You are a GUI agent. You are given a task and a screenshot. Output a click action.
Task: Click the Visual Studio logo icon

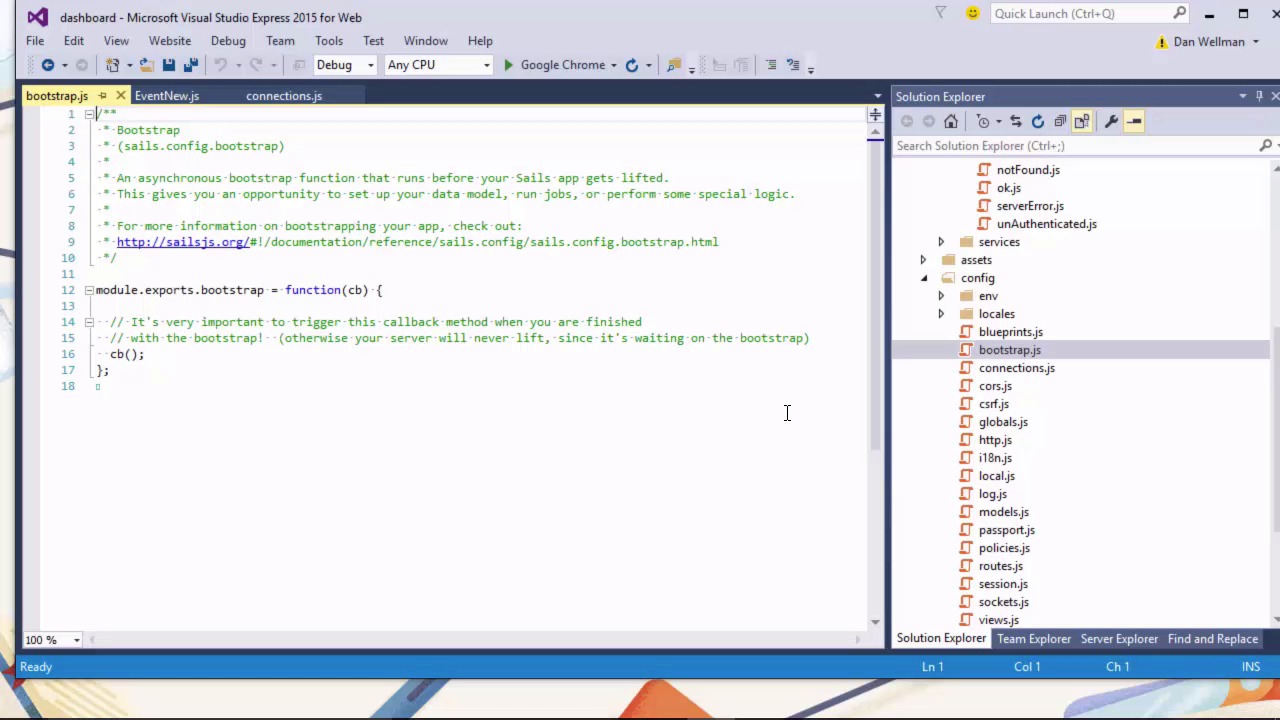point(37,17)
